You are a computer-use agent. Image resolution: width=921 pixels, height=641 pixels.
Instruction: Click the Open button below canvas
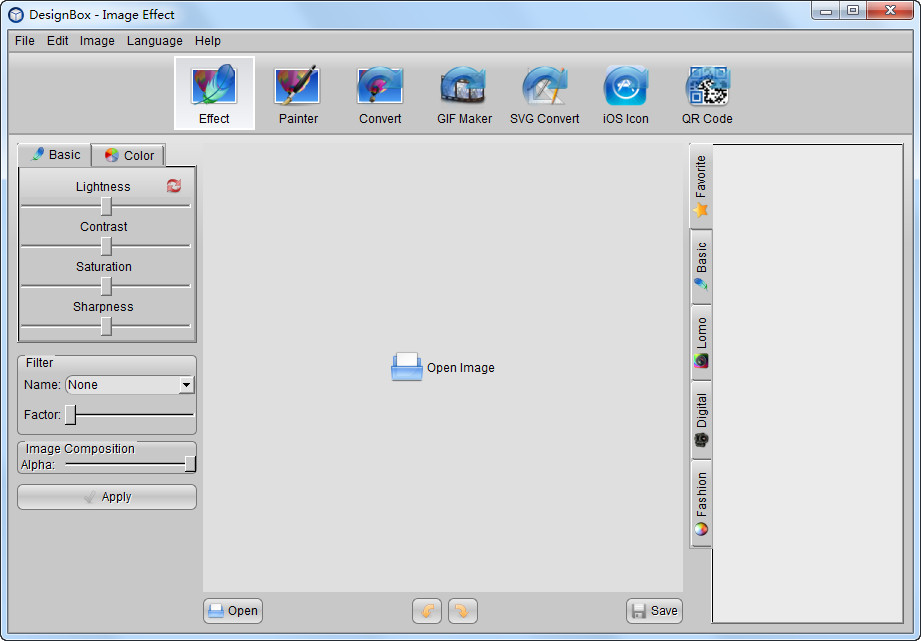(x=233, y=611)
